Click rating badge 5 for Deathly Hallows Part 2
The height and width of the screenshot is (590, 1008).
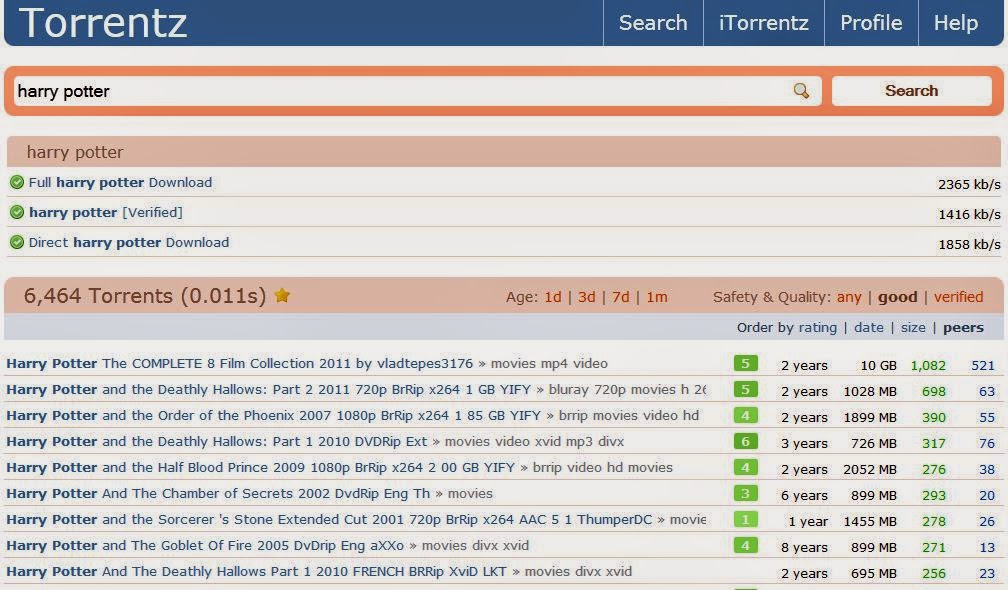(x=746, y=389)
